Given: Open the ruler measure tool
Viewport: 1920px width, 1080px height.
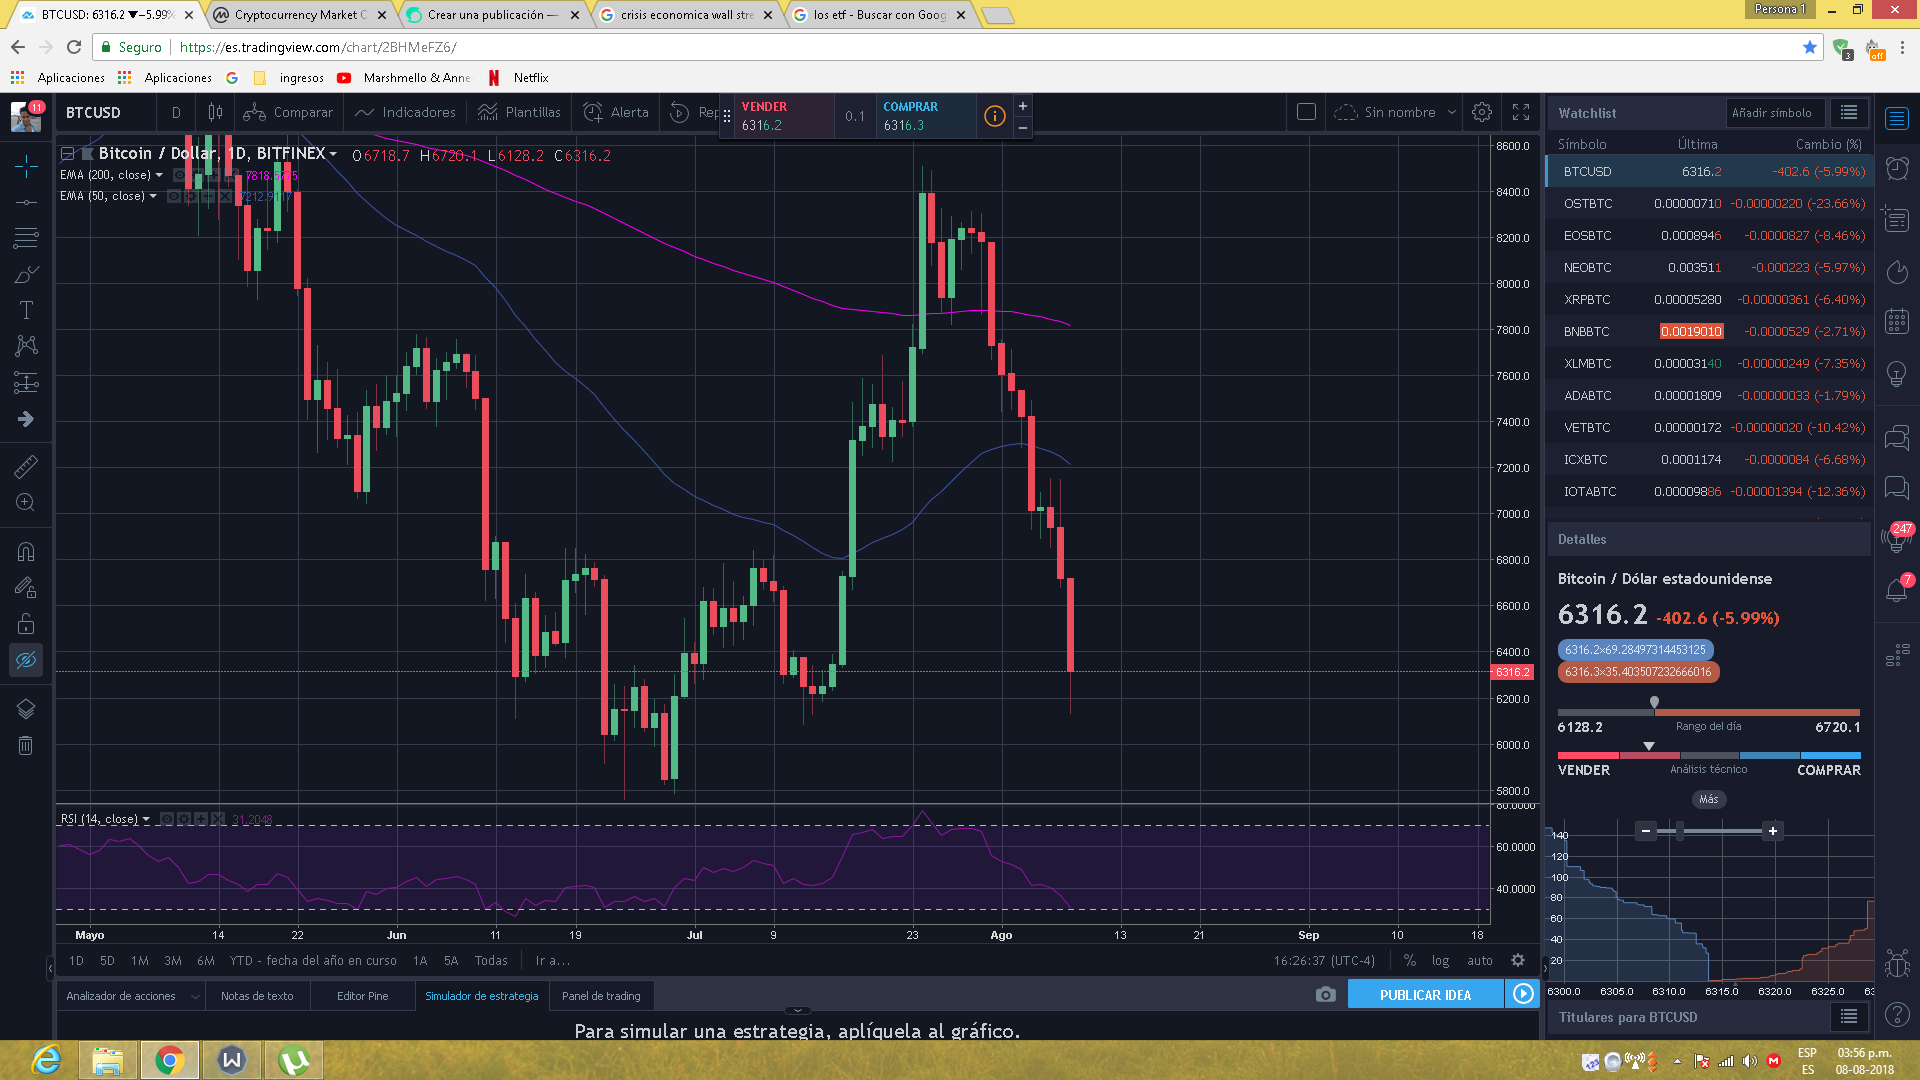Looking at the screenshot, I should (26, 466).
